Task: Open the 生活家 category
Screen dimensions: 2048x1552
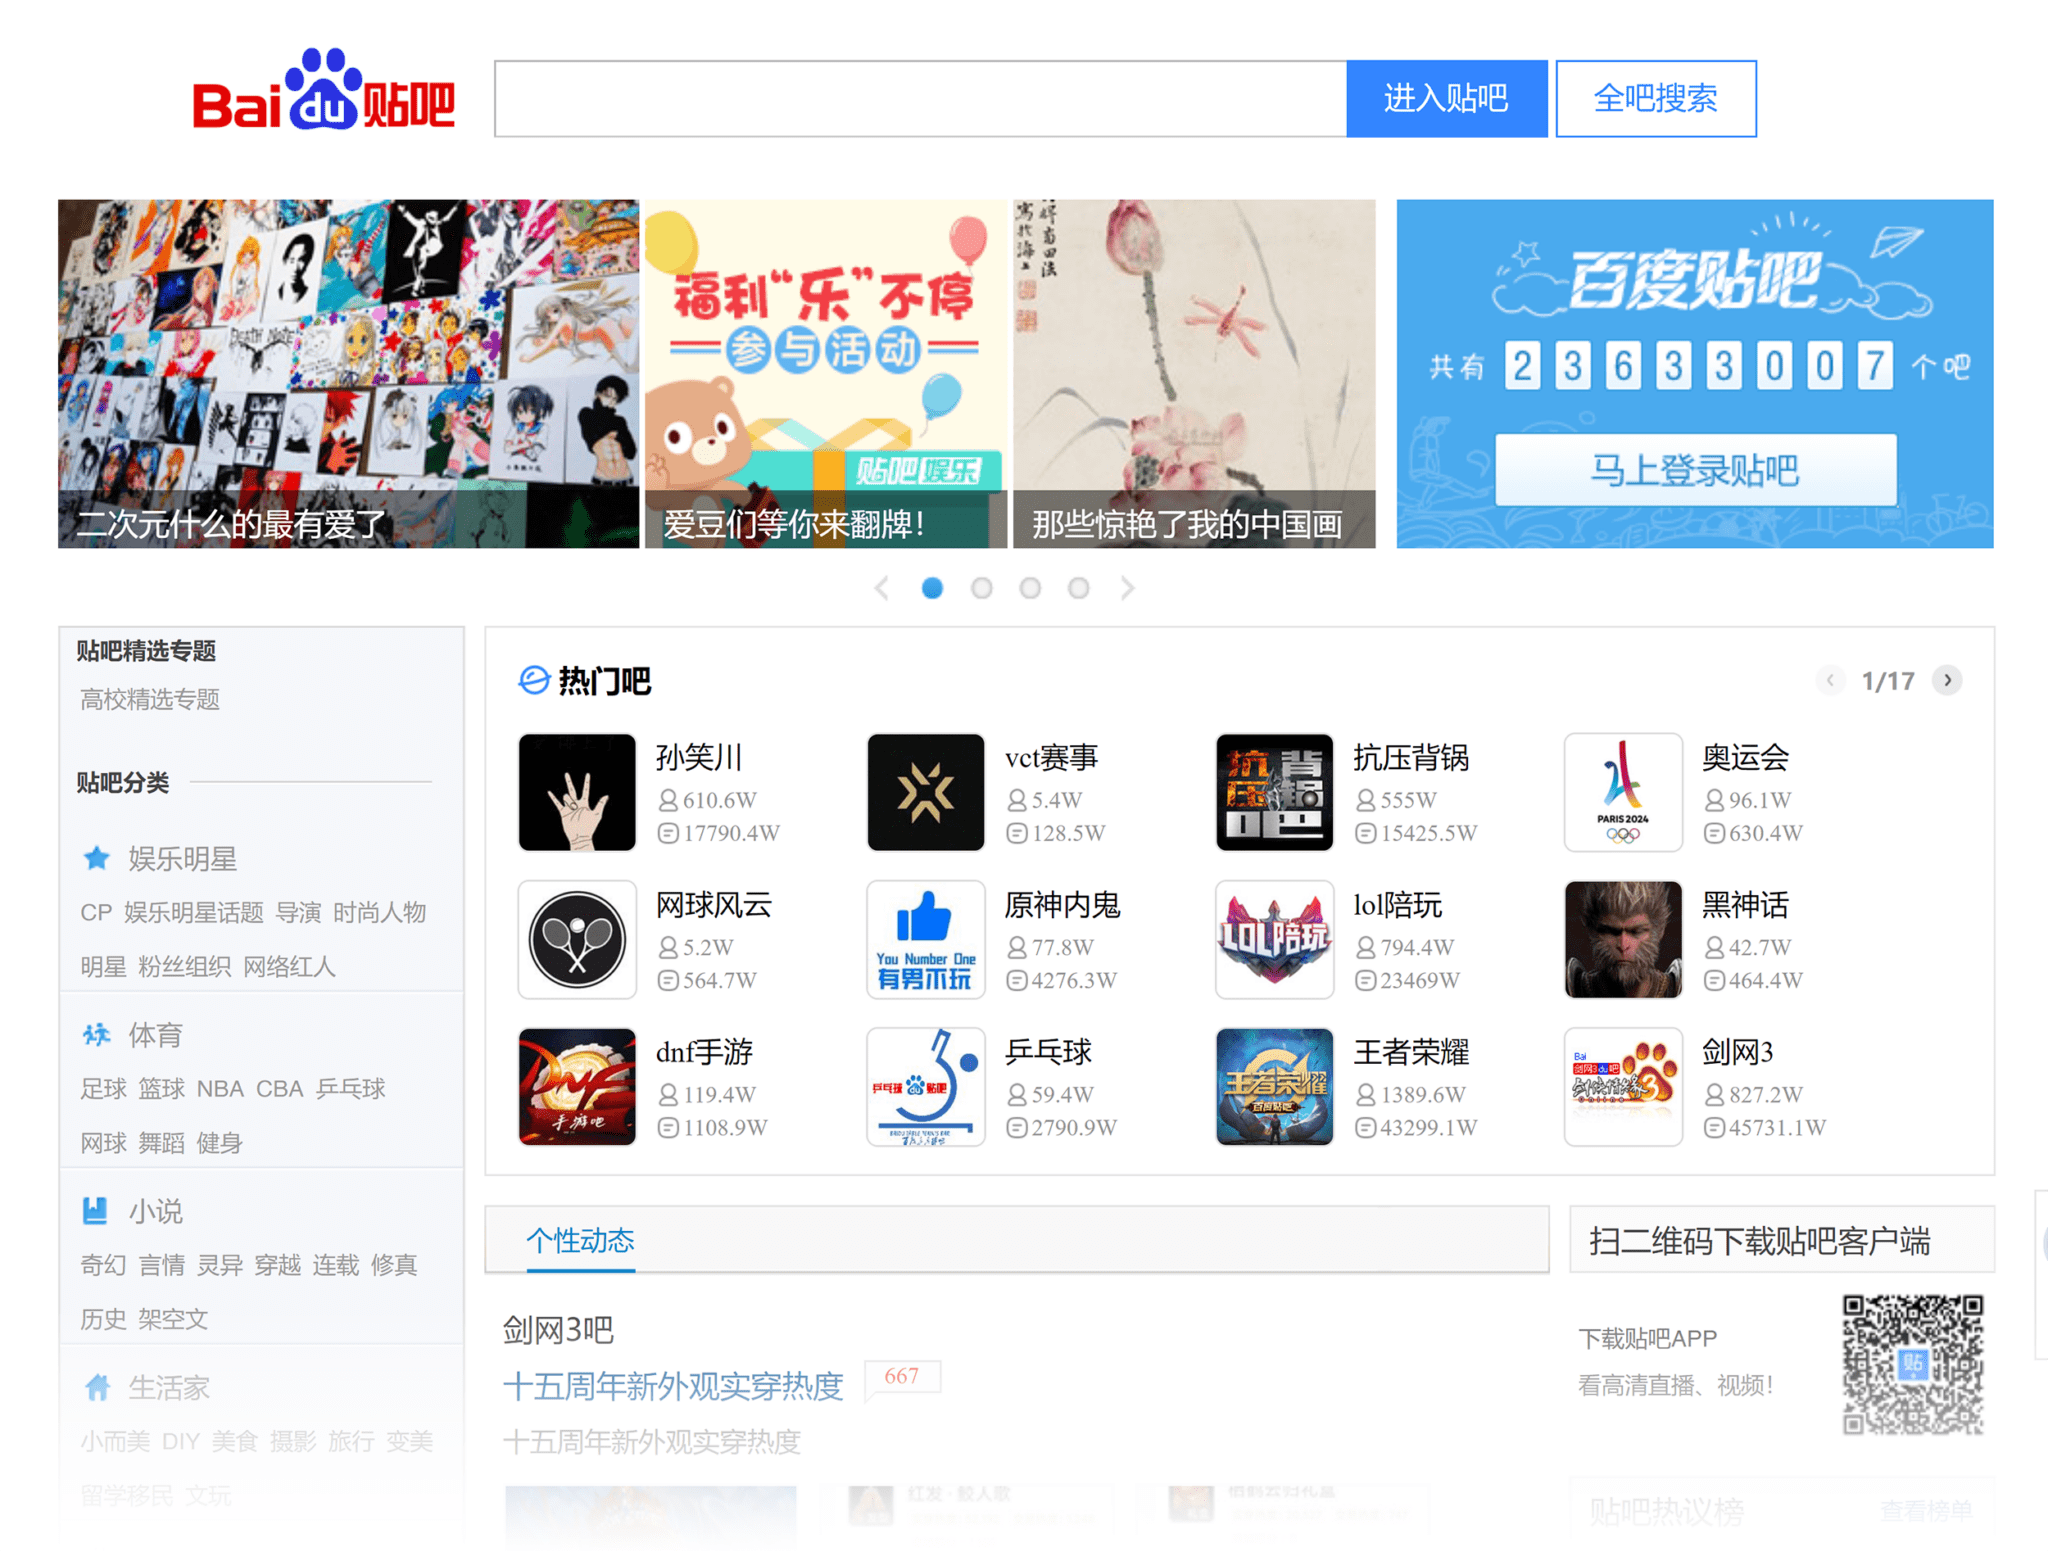Action: point(169,1387)
